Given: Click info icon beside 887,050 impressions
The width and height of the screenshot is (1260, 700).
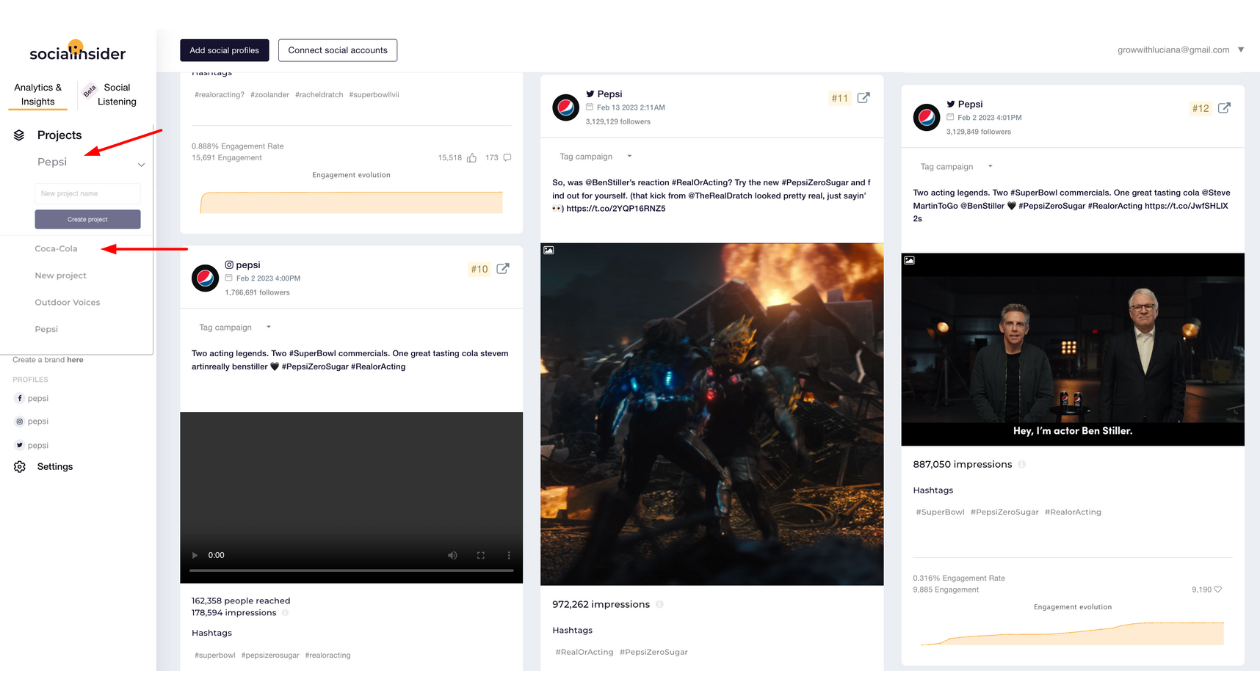Looking at the screenshot, I should click(x=1021, y=465).
